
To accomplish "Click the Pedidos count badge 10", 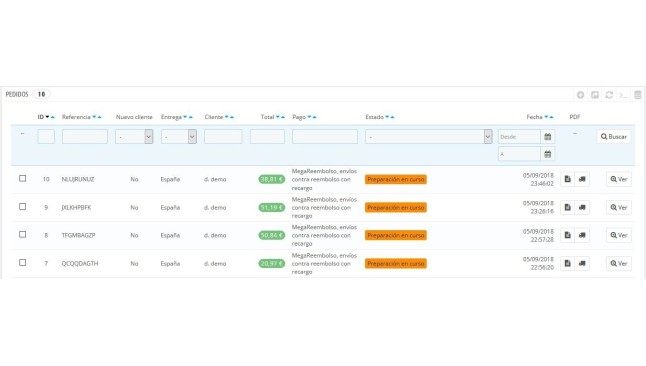I will (41, 94).
